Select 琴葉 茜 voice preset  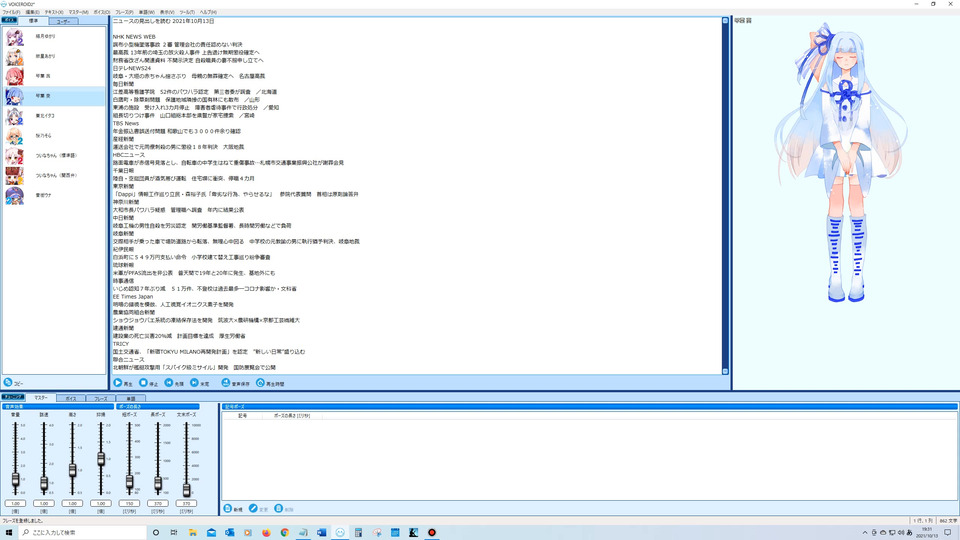pyautogui.click(x=54, y=76)
